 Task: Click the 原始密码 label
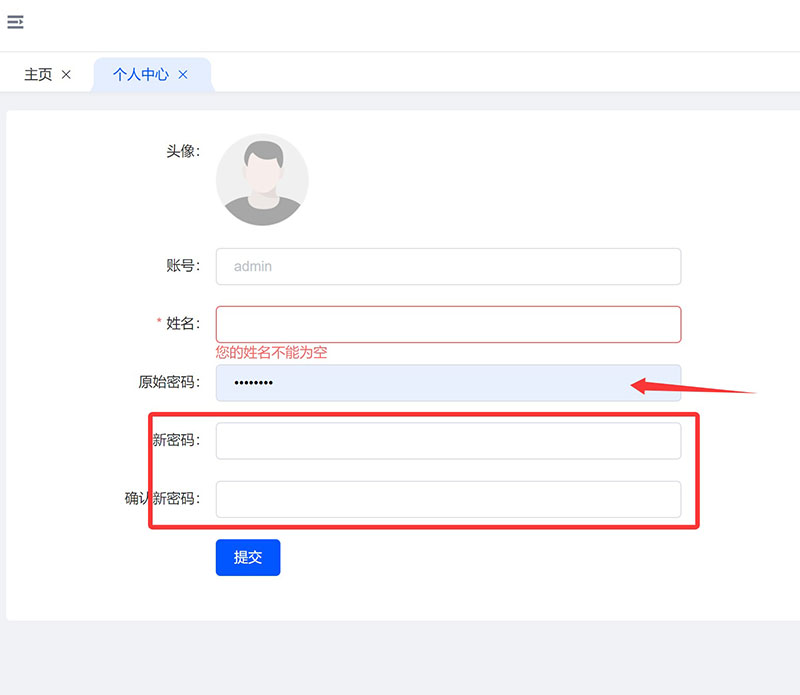(x=169, y=382)
